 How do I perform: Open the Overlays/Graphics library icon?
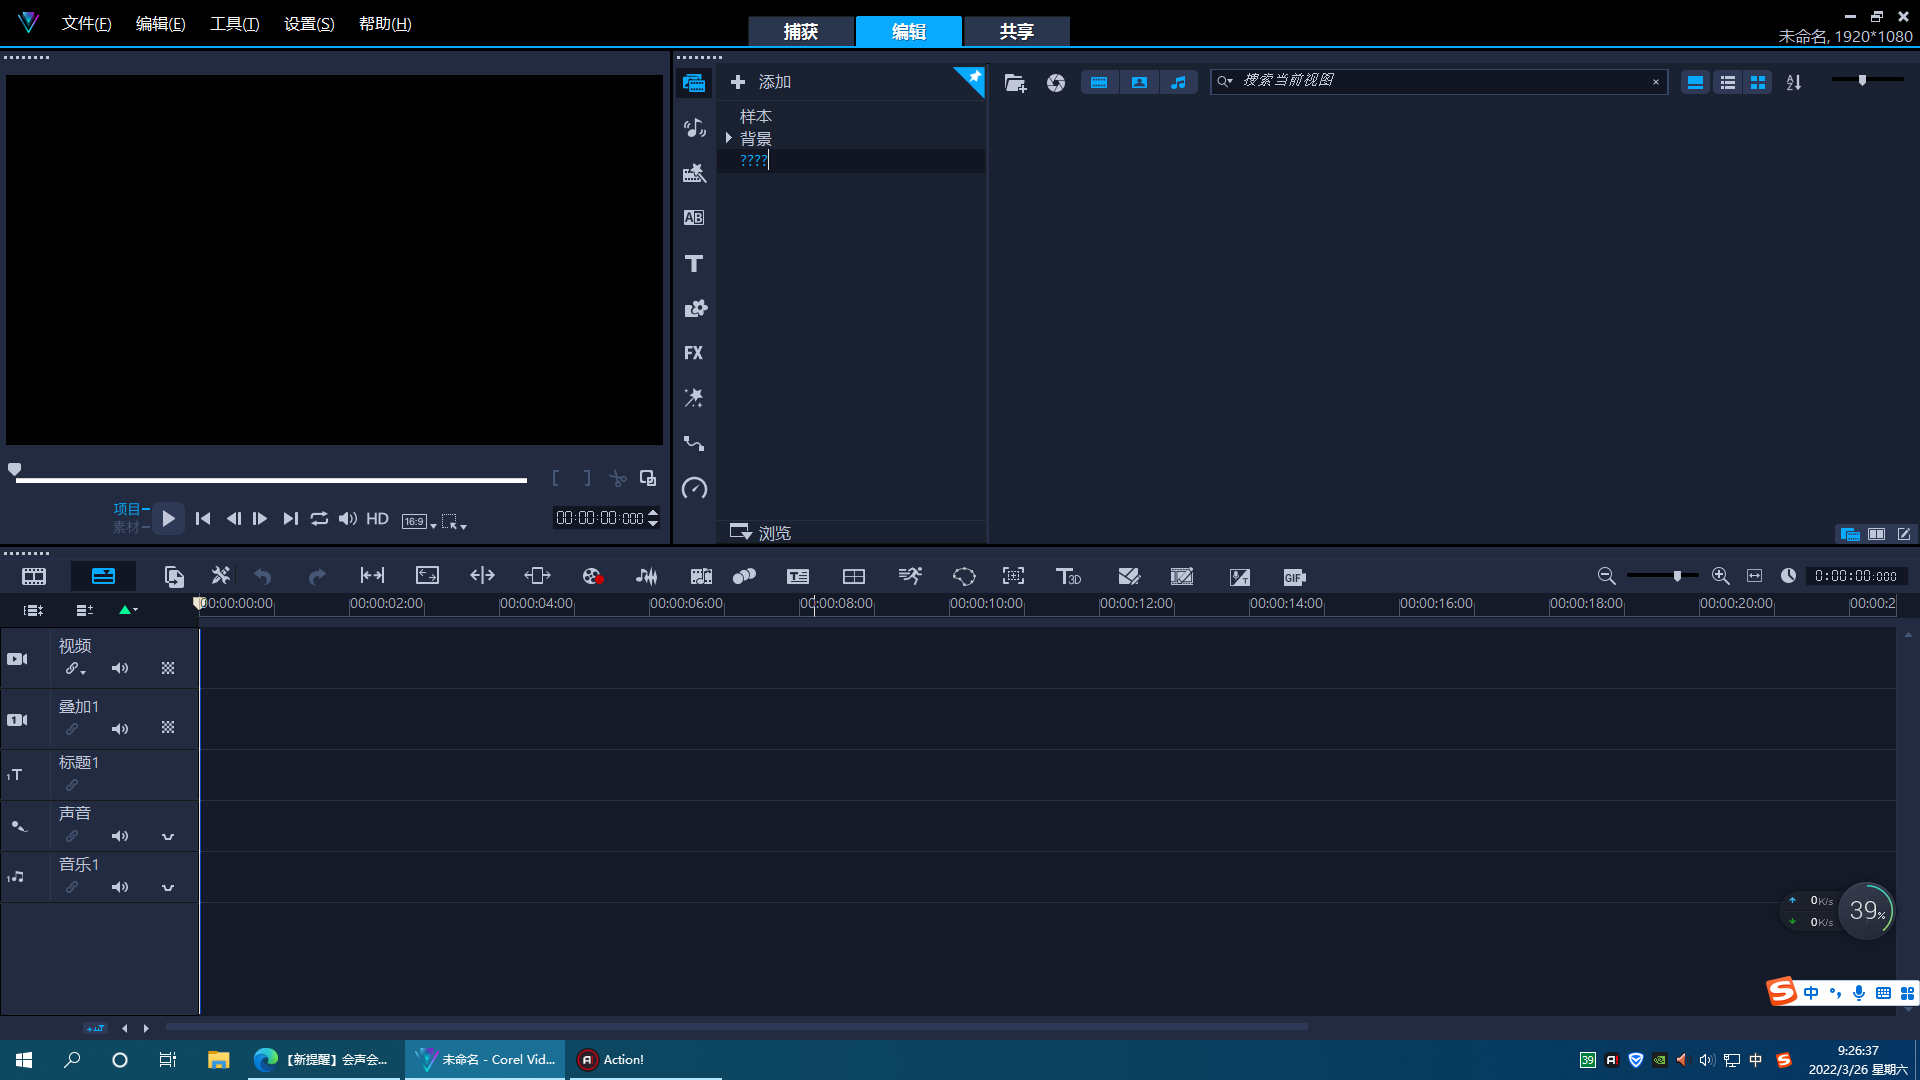point(694,309)
